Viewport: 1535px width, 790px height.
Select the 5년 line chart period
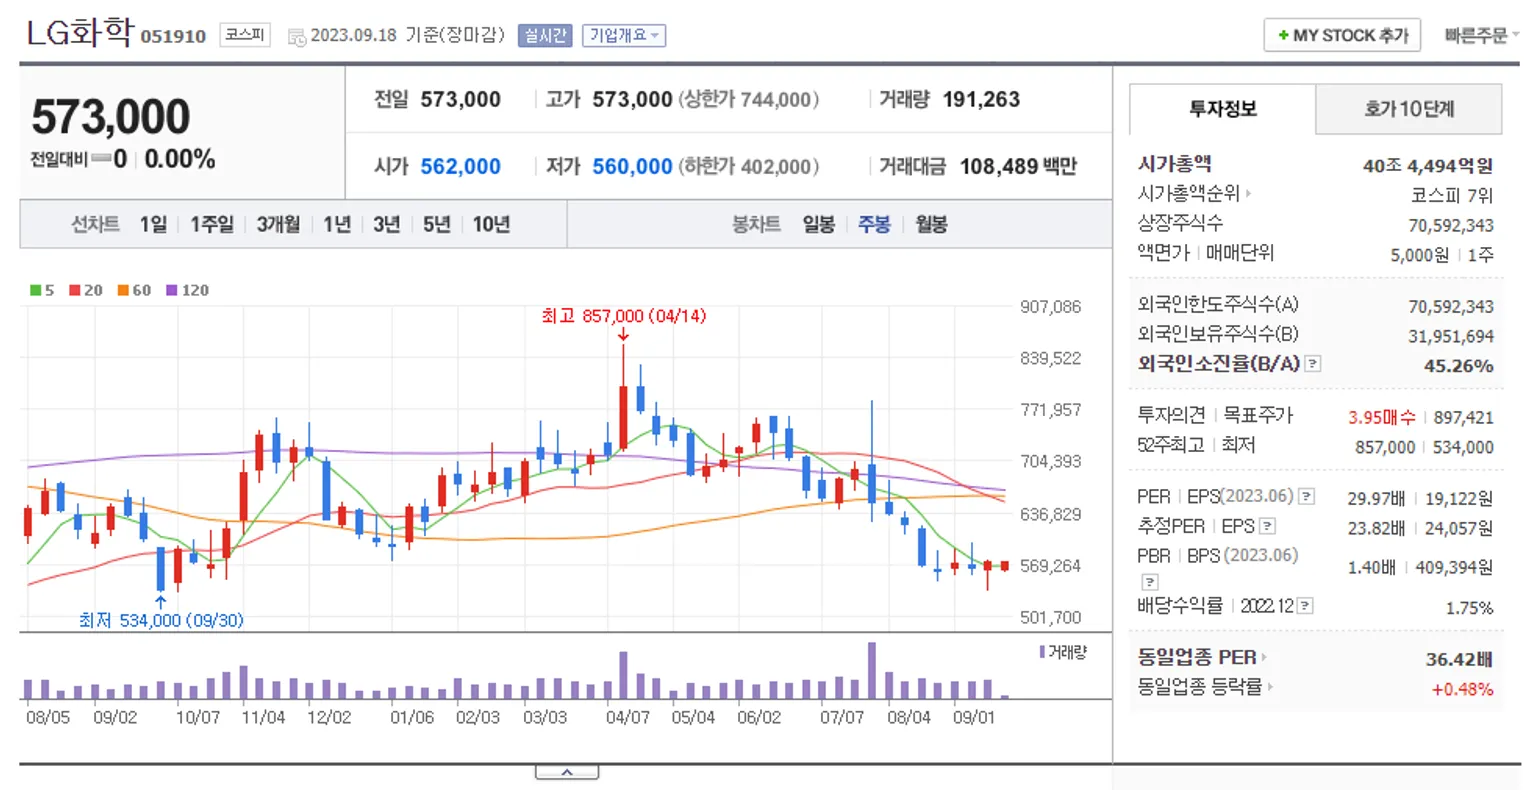(x=437, y=224)
